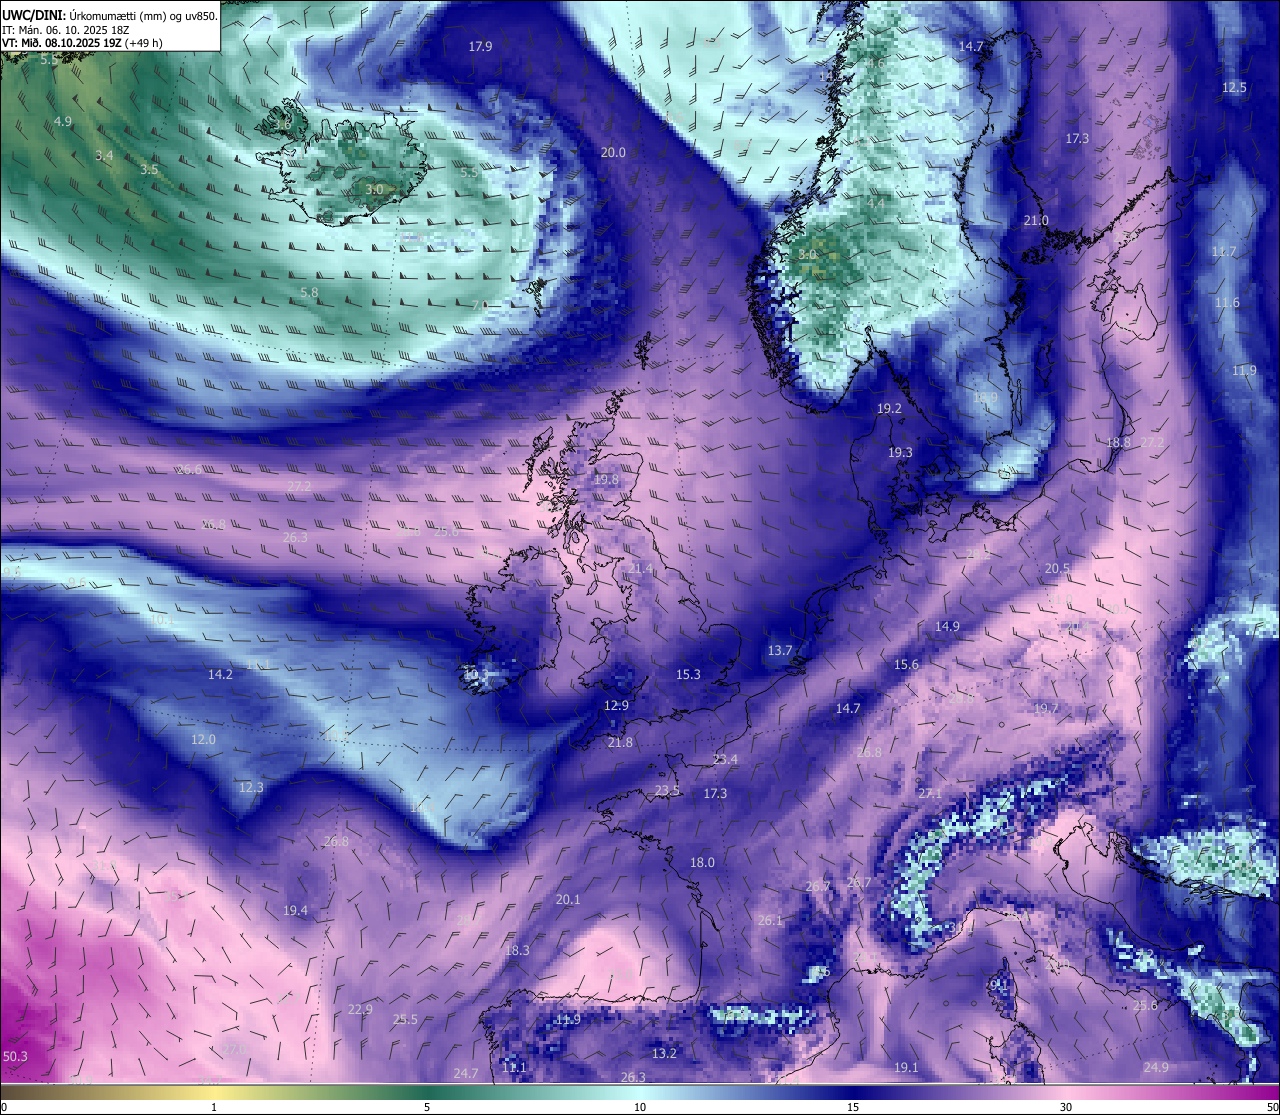Click the 15.3 value over England

688,674
